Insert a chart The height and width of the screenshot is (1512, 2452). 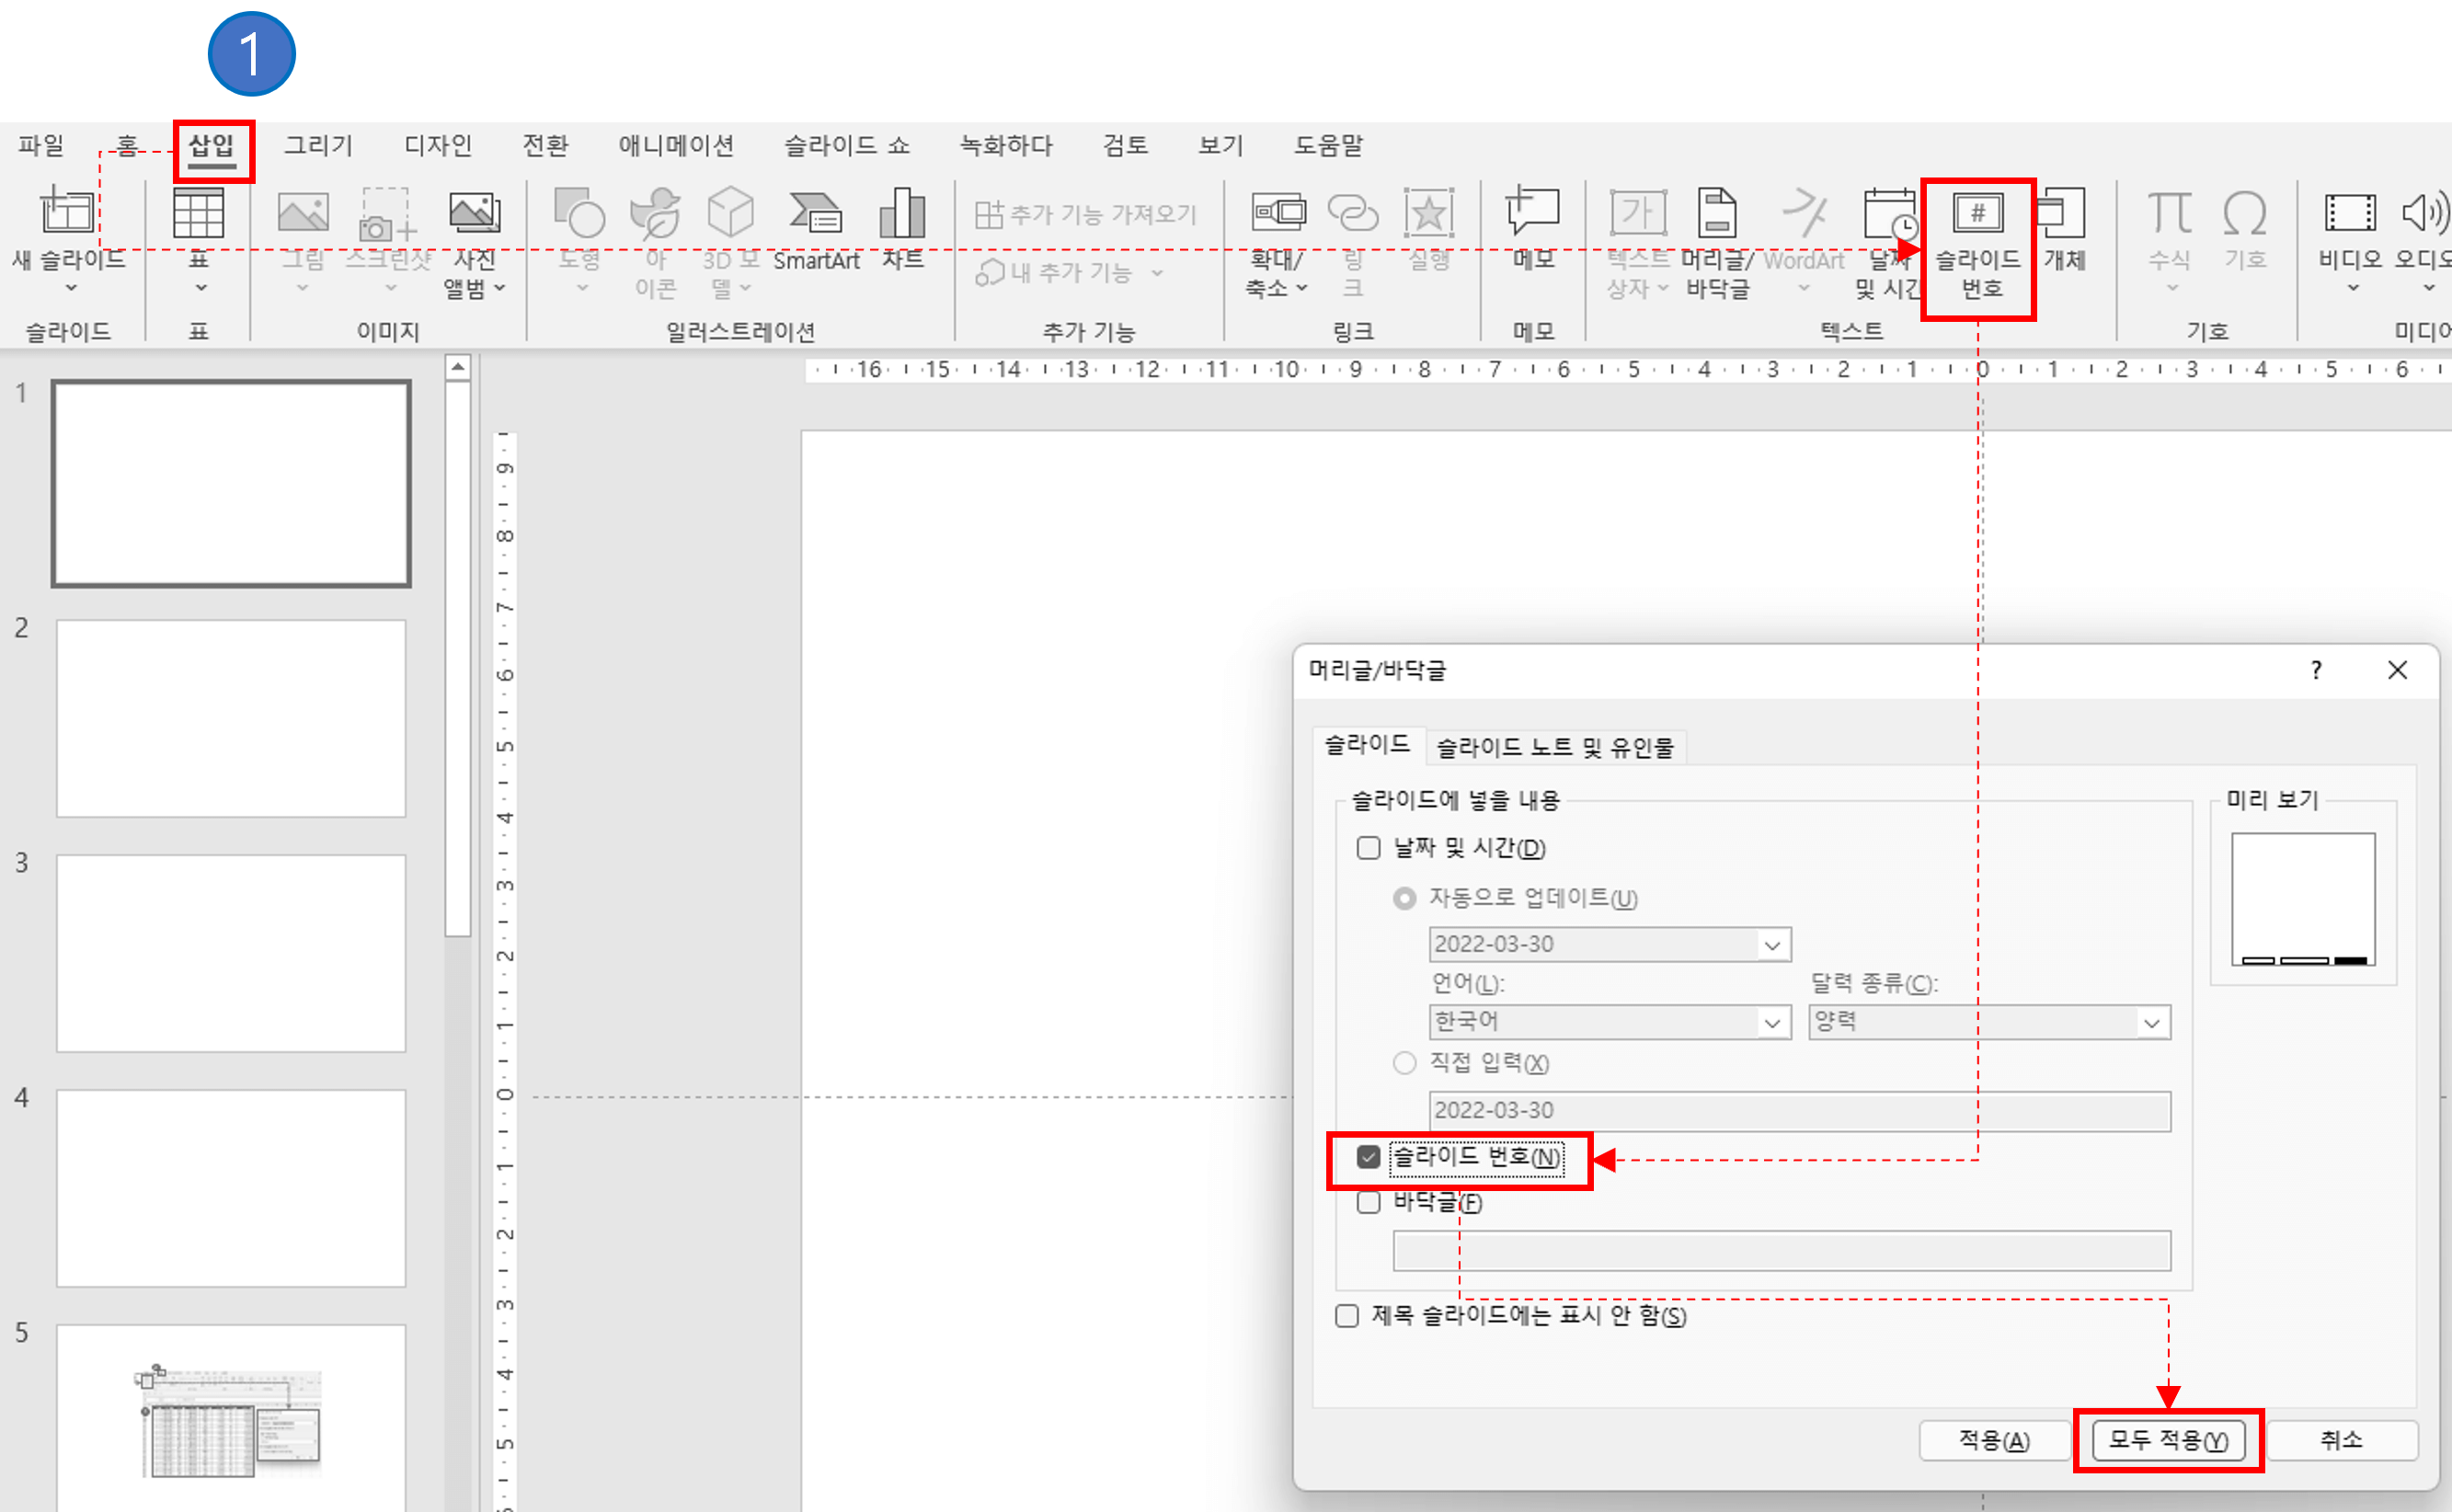click(901, 235)
